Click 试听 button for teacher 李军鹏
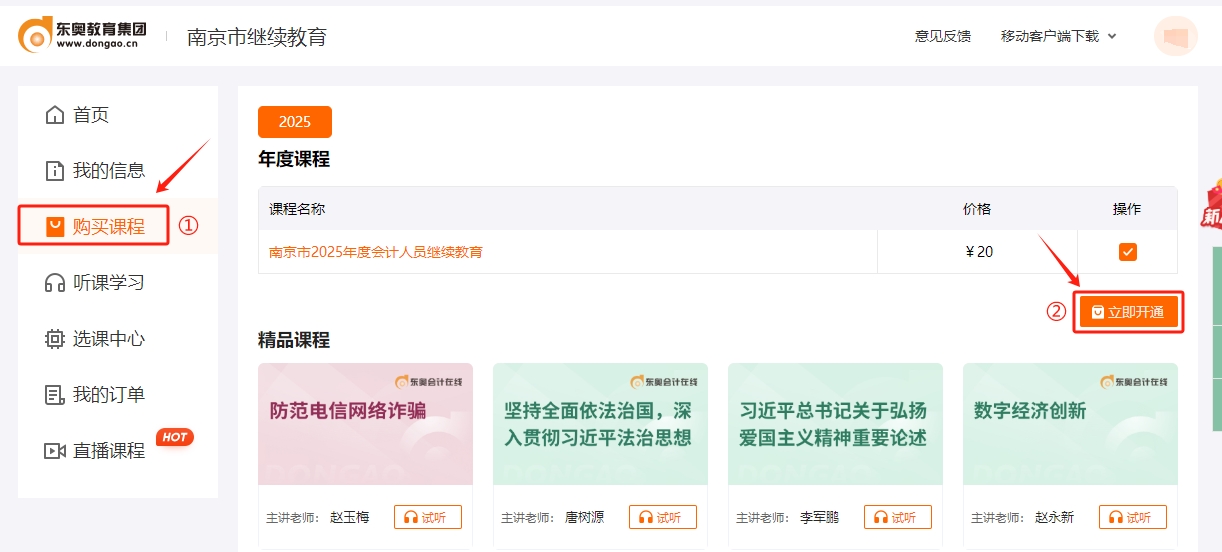The height and width of the screenshot is (552, 1222). coord(898,517)
